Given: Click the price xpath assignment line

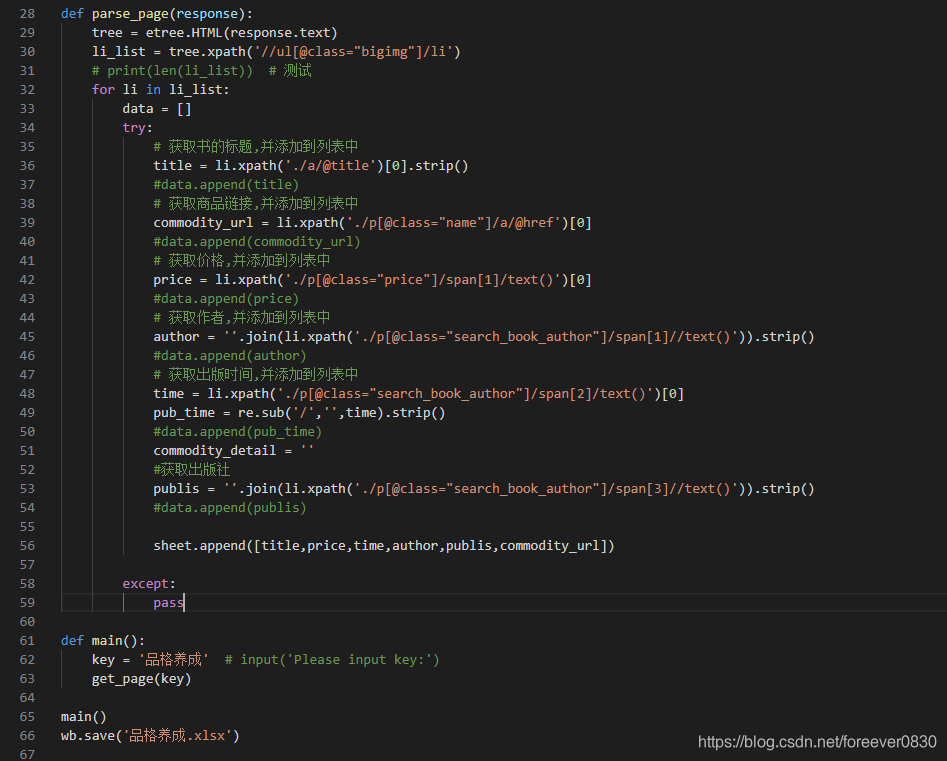Looking at the screenshot, I should [372, 280].
